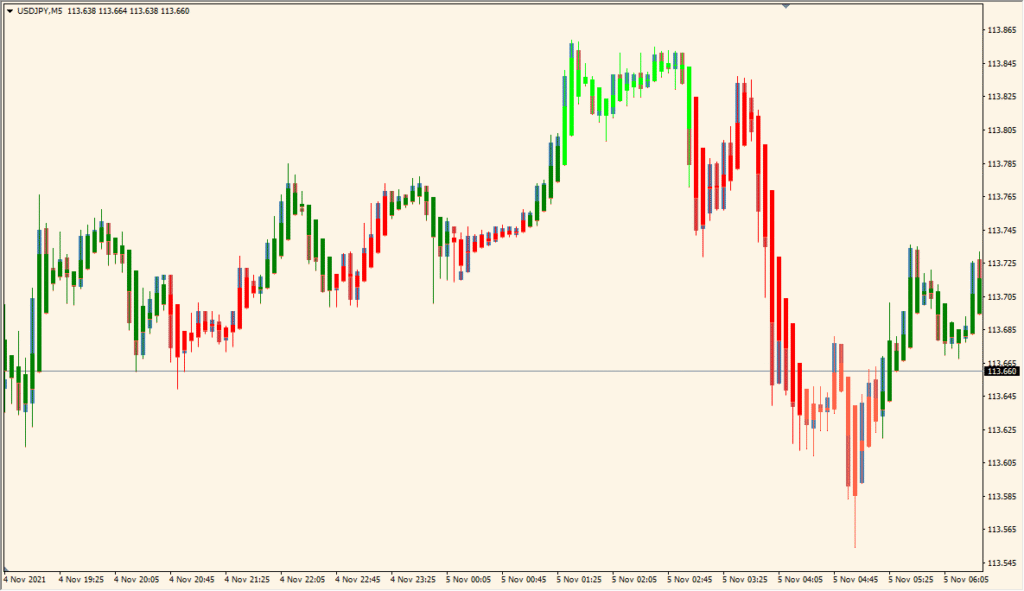Click the 5 Nov 06:05 time label
The height and width of the screenshot is (591, 1024).
tap(966, 579)
